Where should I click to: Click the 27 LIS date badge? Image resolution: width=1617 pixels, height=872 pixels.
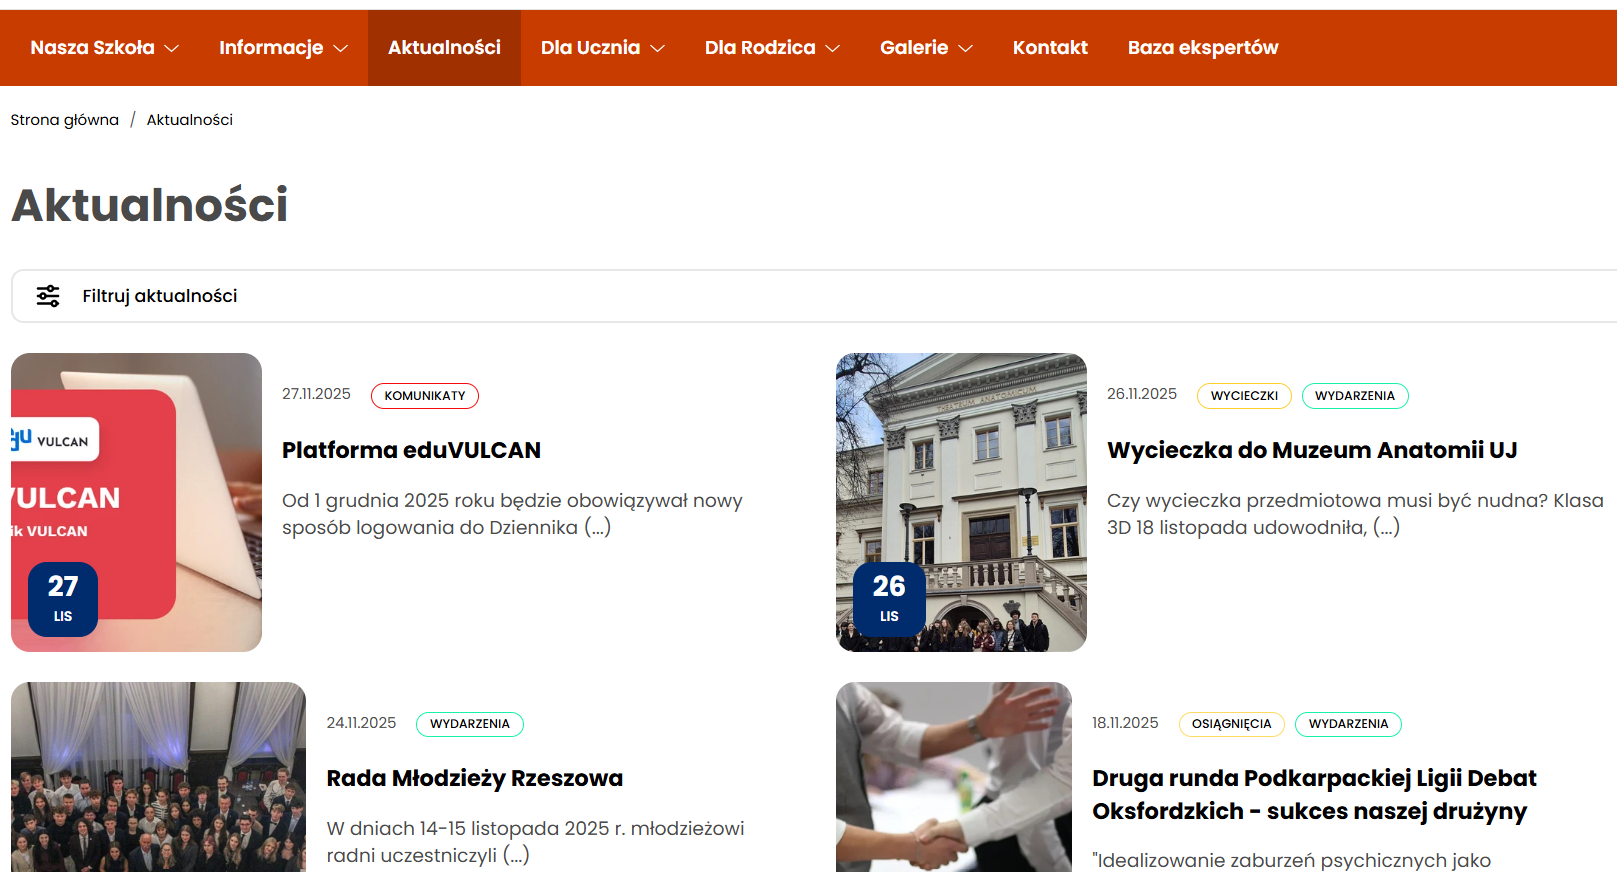tap(63, 599)
